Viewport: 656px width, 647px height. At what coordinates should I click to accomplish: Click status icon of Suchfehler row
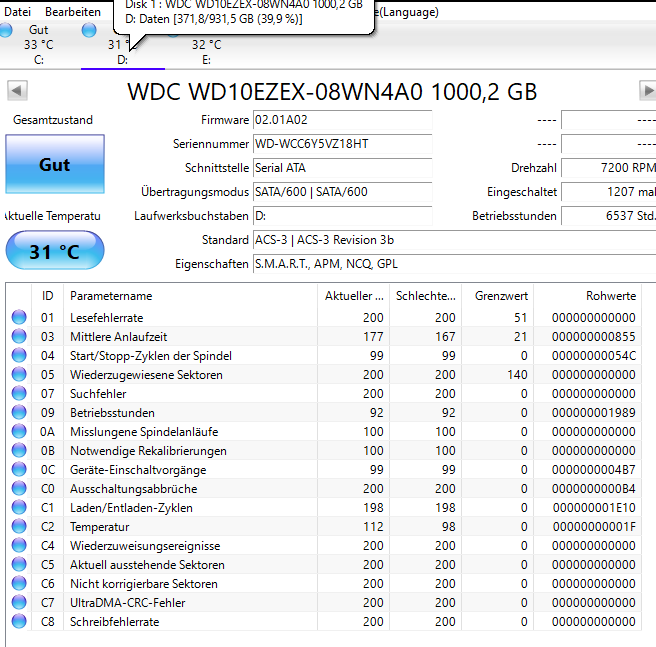tap(19, 393)
